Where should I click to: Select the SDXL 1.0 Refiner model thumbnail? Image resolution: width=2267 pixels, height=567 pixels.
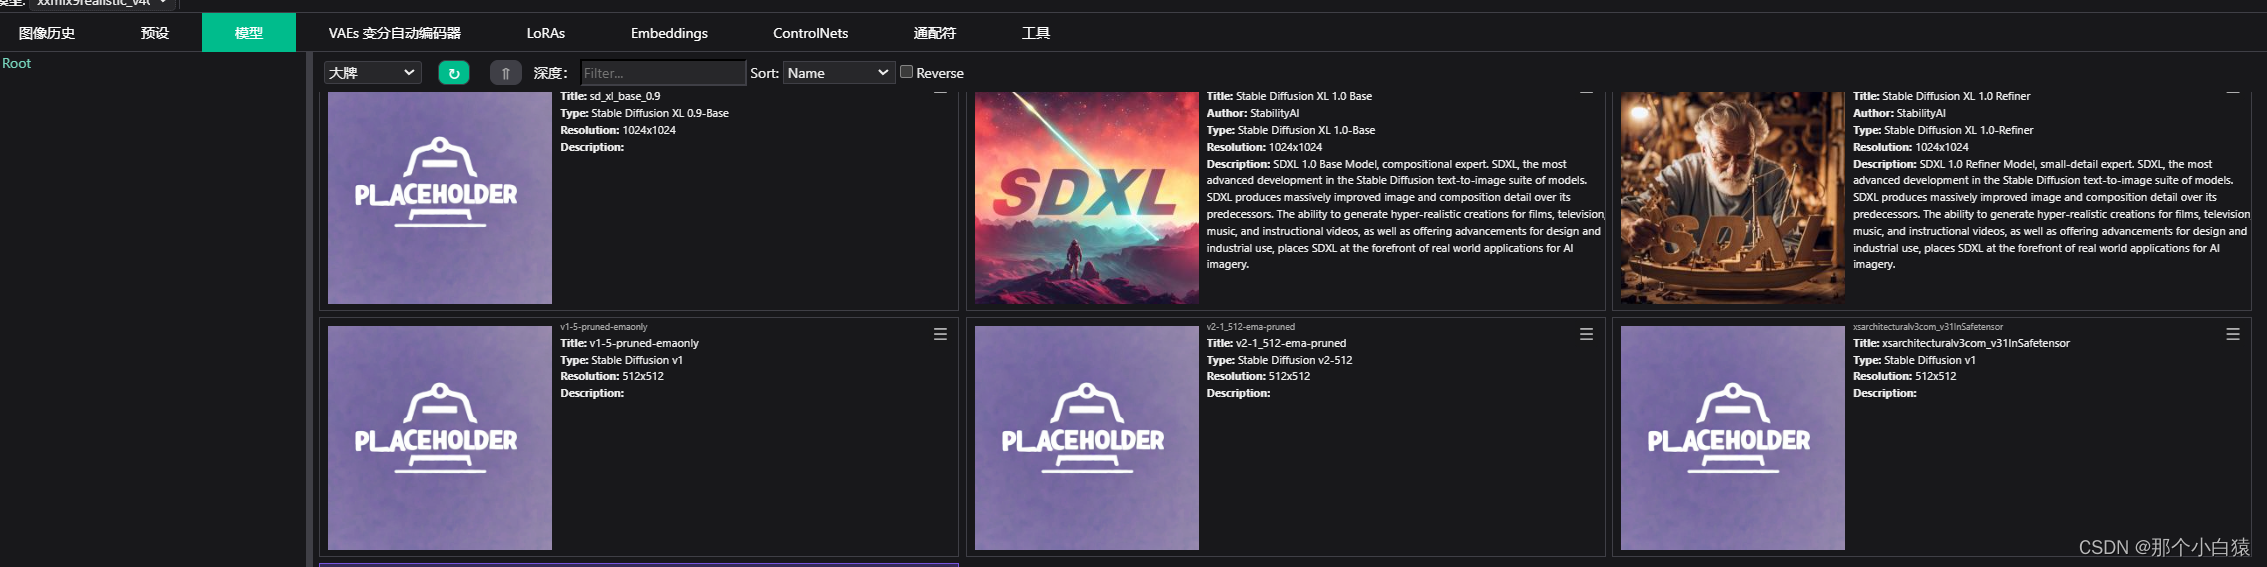[1732, 197]
